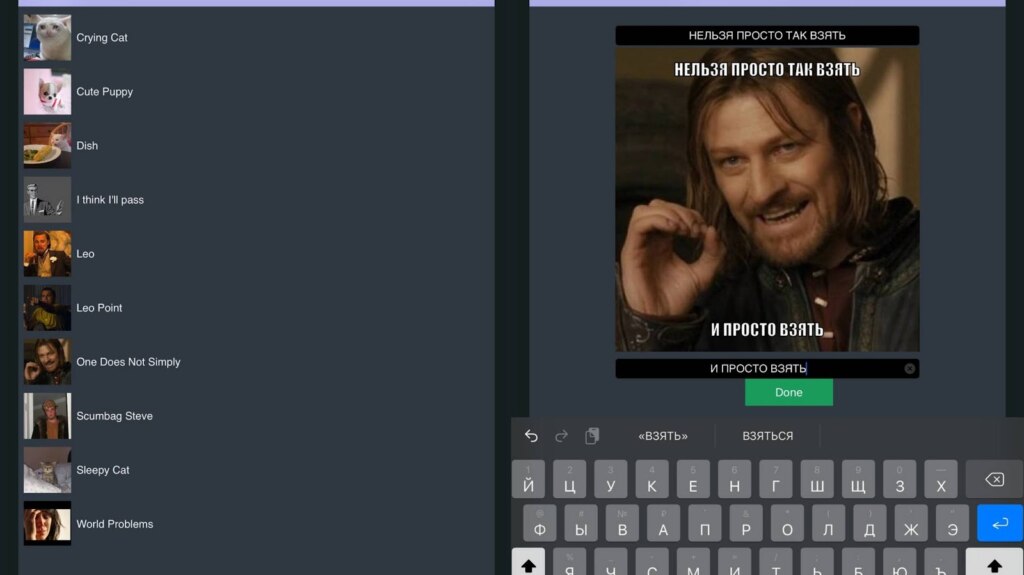
Task: Open the Leo meme thumbnail
Action: point(47,254)
